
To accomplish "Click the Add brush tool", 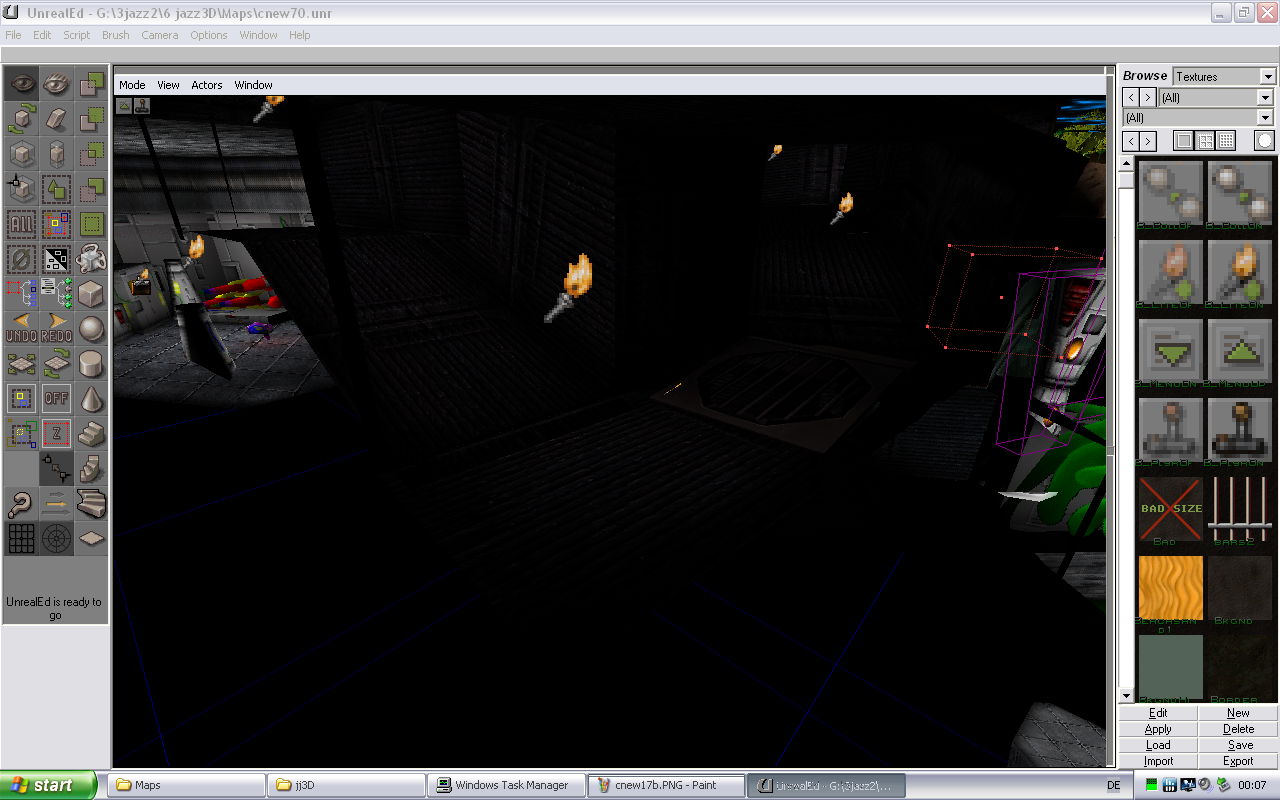I will tap(91, 83).
